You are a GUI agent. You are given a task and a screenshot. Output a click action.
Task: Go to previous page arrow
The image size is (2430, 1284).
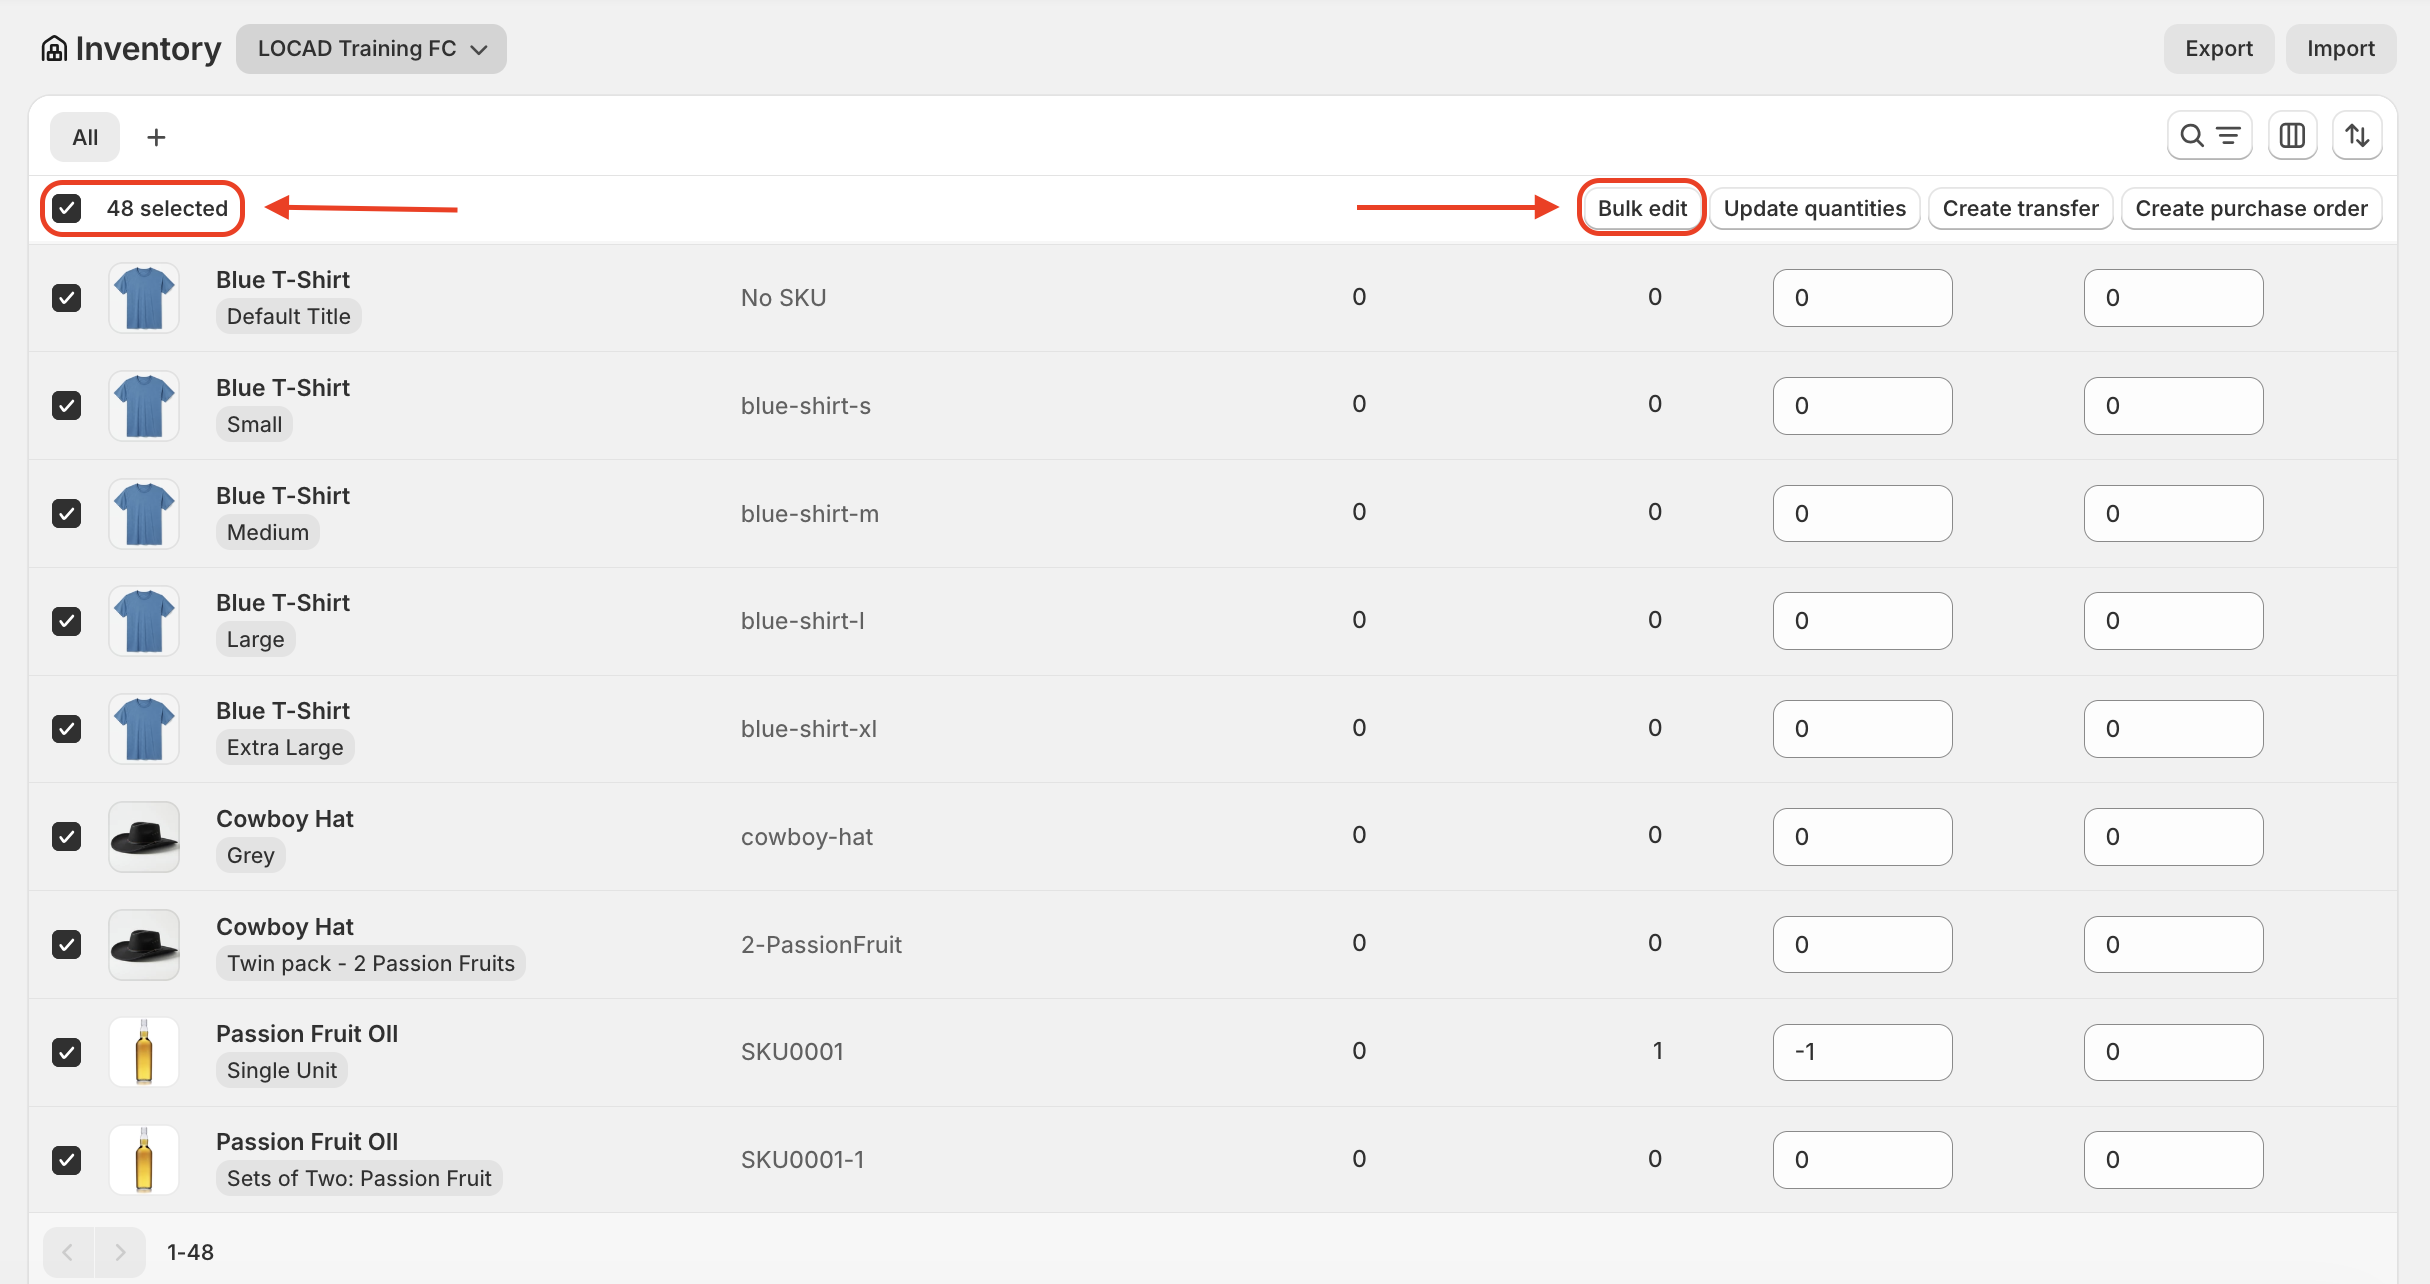68,1252
